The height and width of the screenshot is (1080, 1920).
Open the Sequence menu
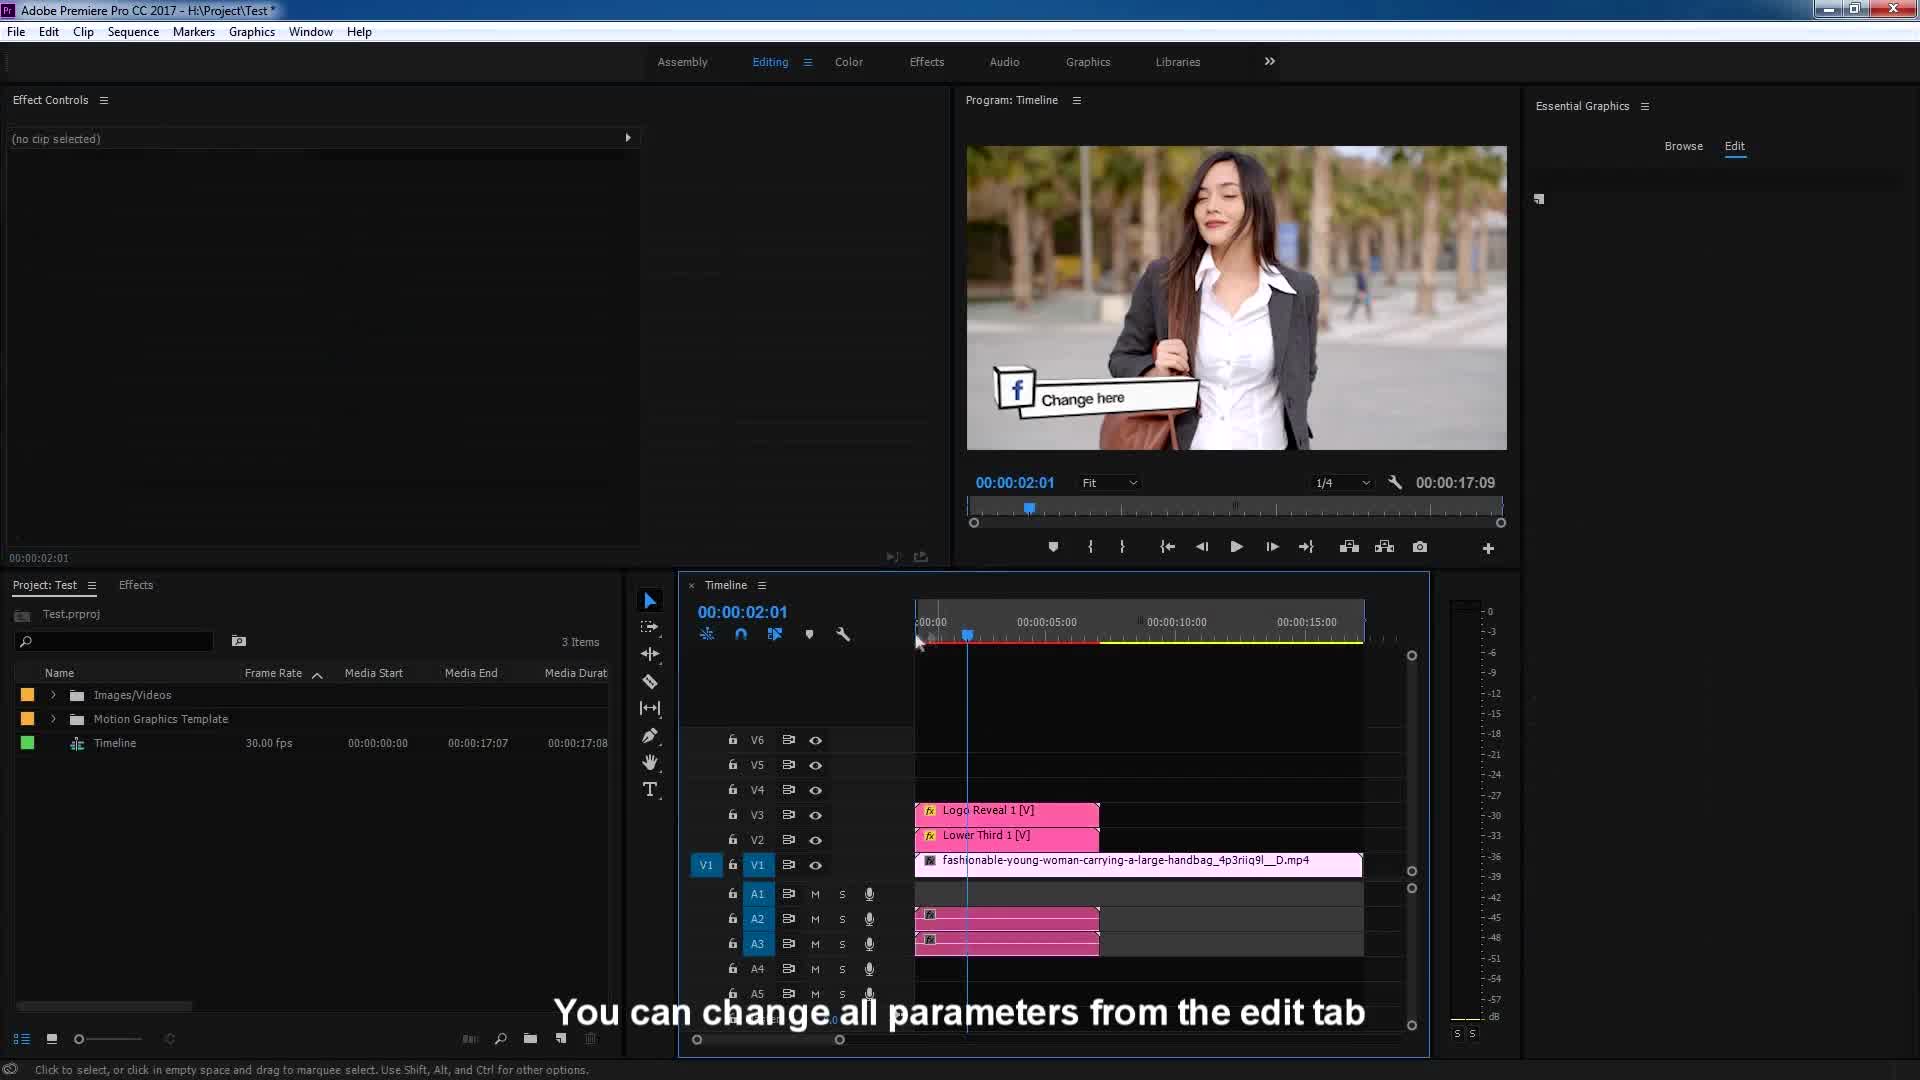(x=132, y=30)
